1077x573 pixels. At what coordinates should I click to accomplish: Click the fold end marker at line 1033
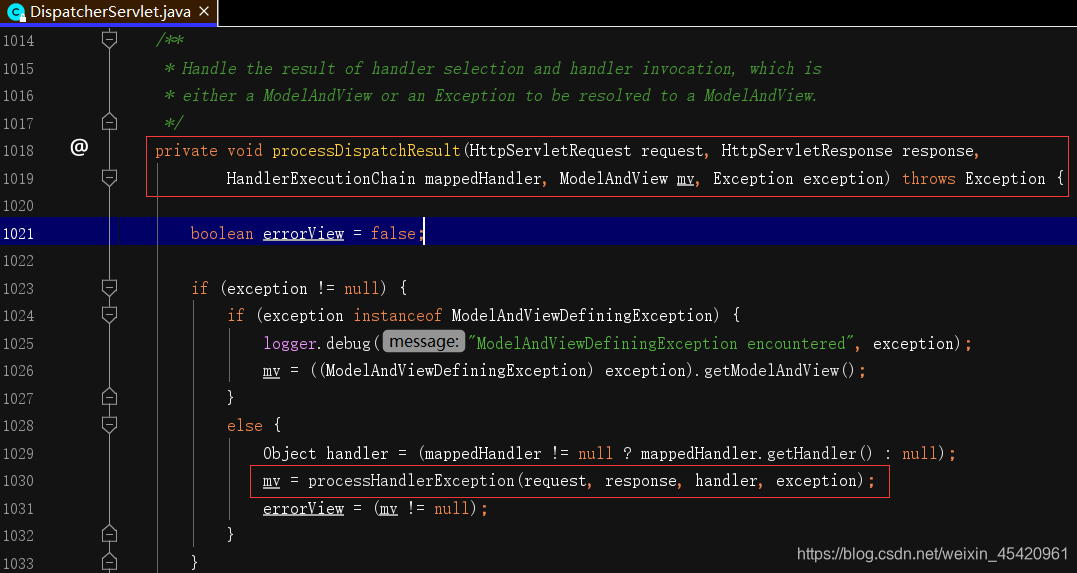click(x=109, y=562)
